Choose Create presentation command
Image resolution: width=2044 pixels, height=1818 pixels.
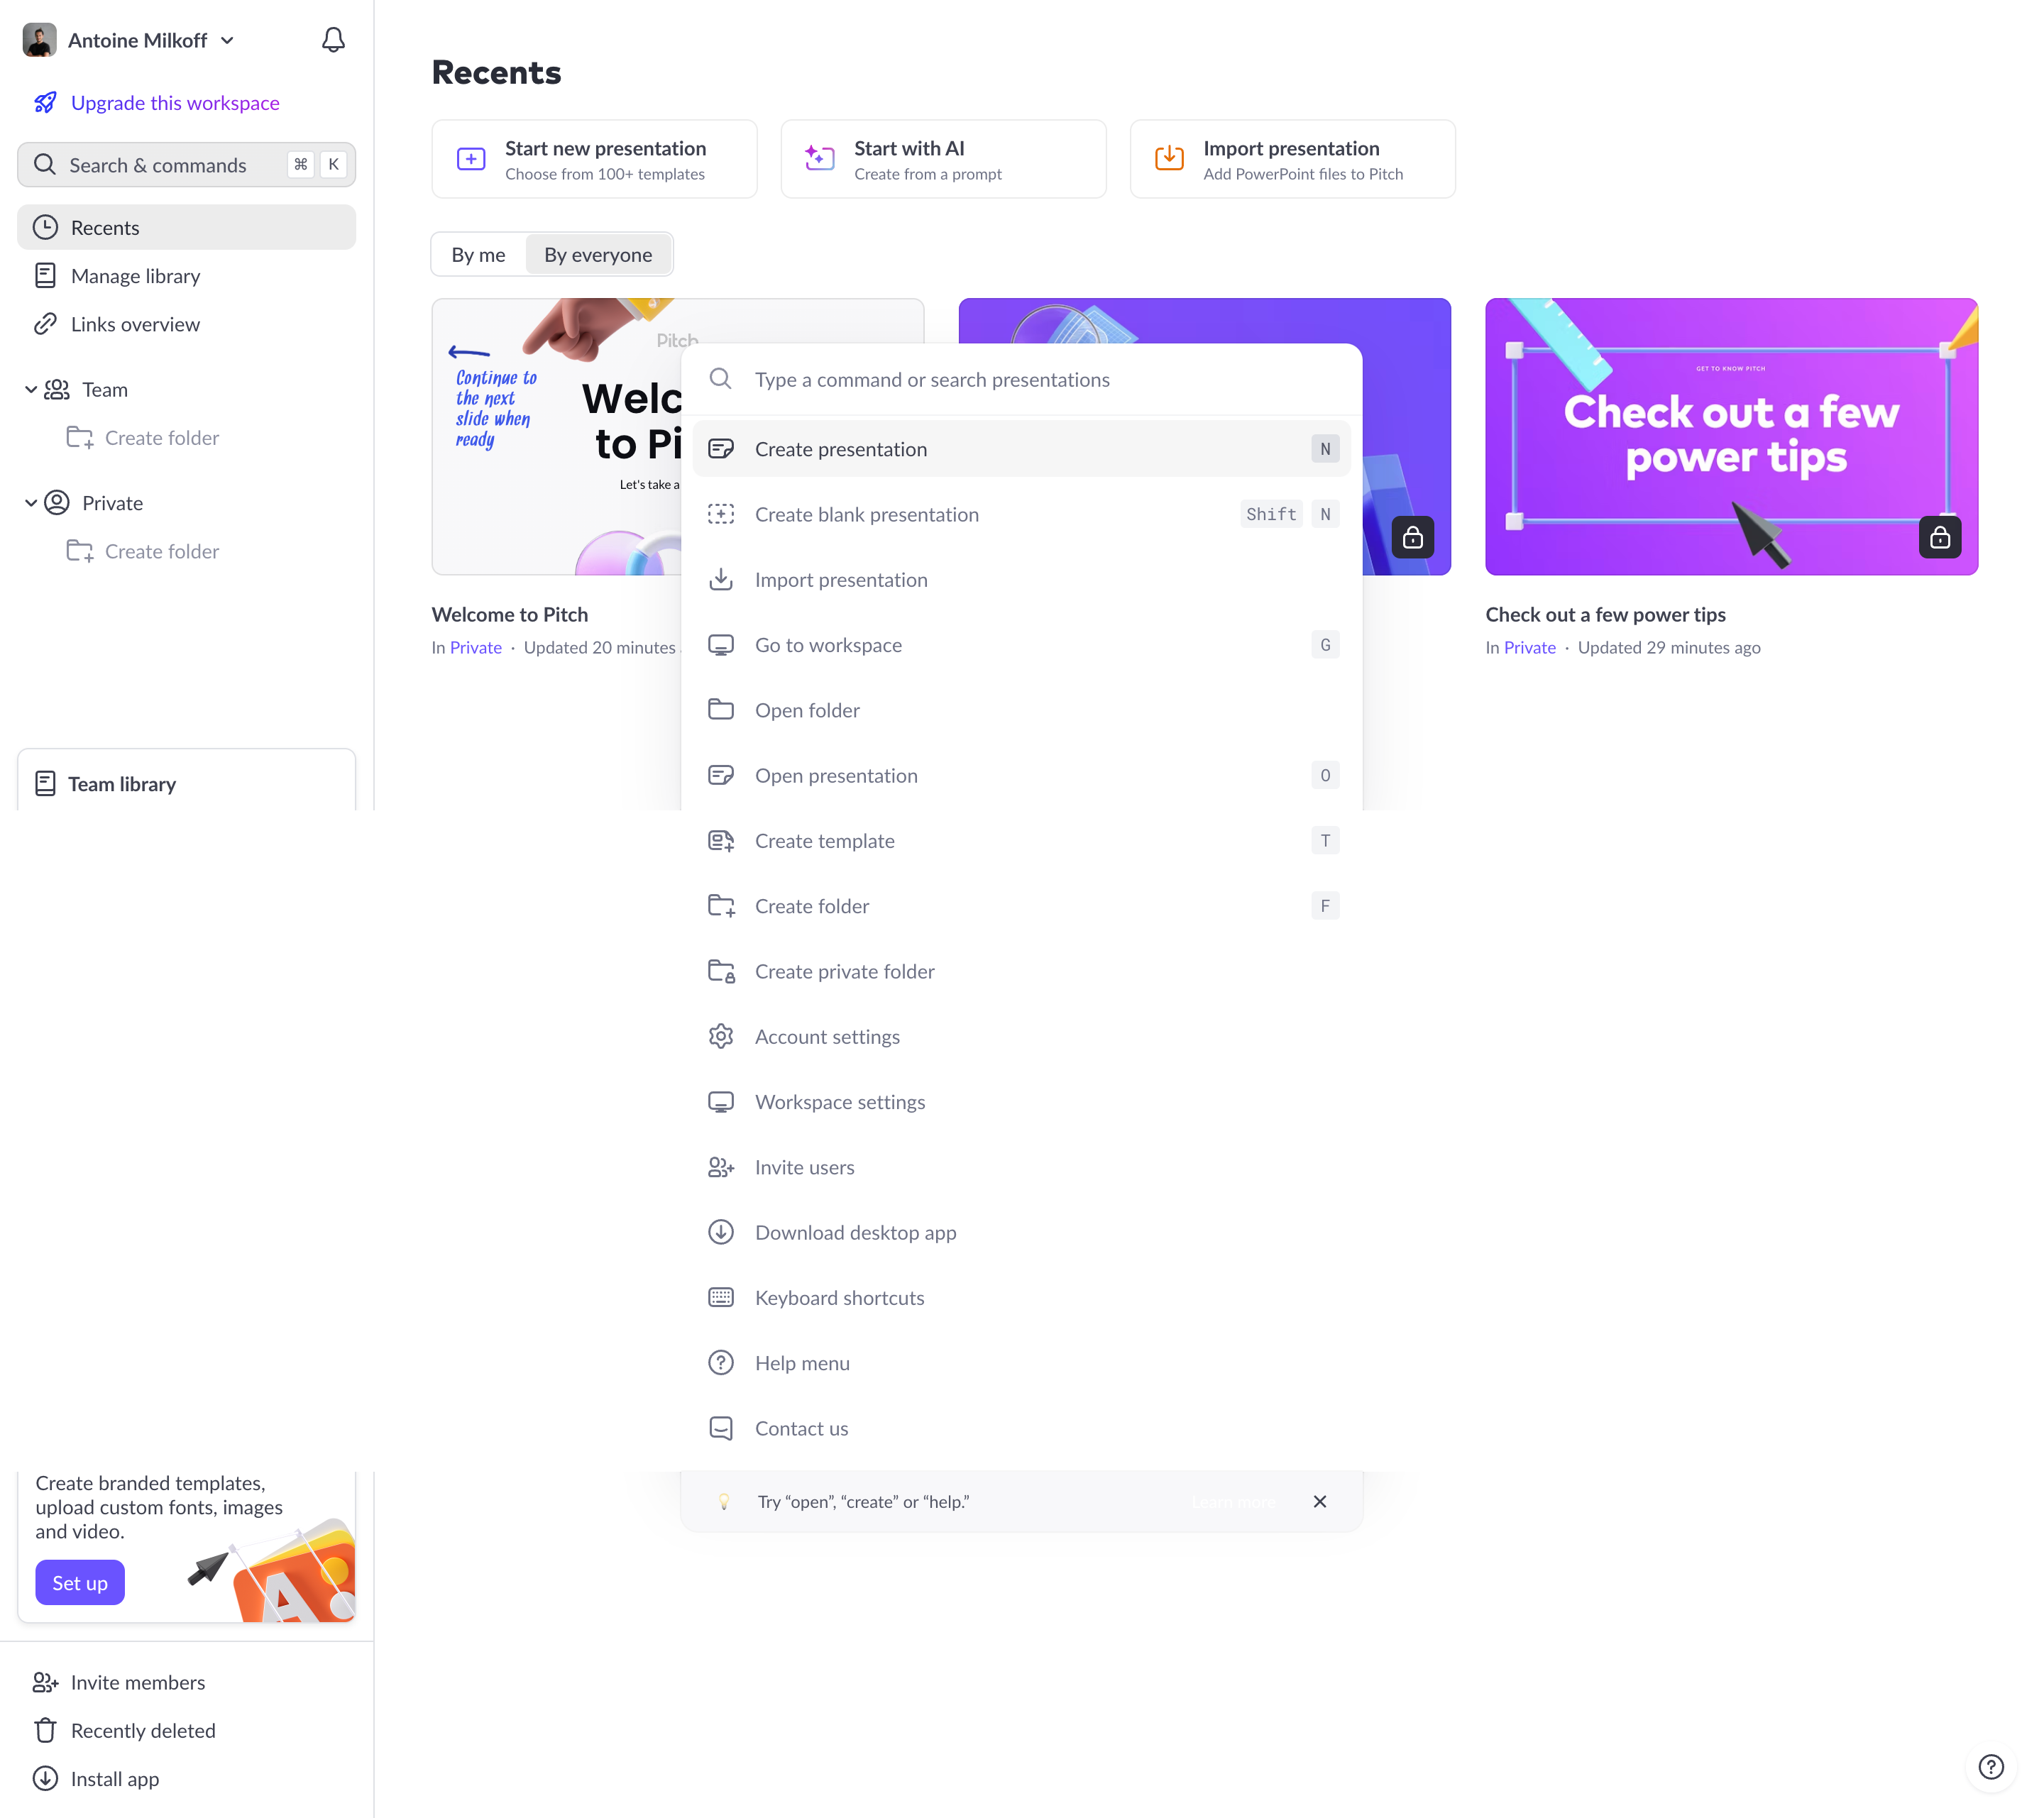[x=1022, y=449]
